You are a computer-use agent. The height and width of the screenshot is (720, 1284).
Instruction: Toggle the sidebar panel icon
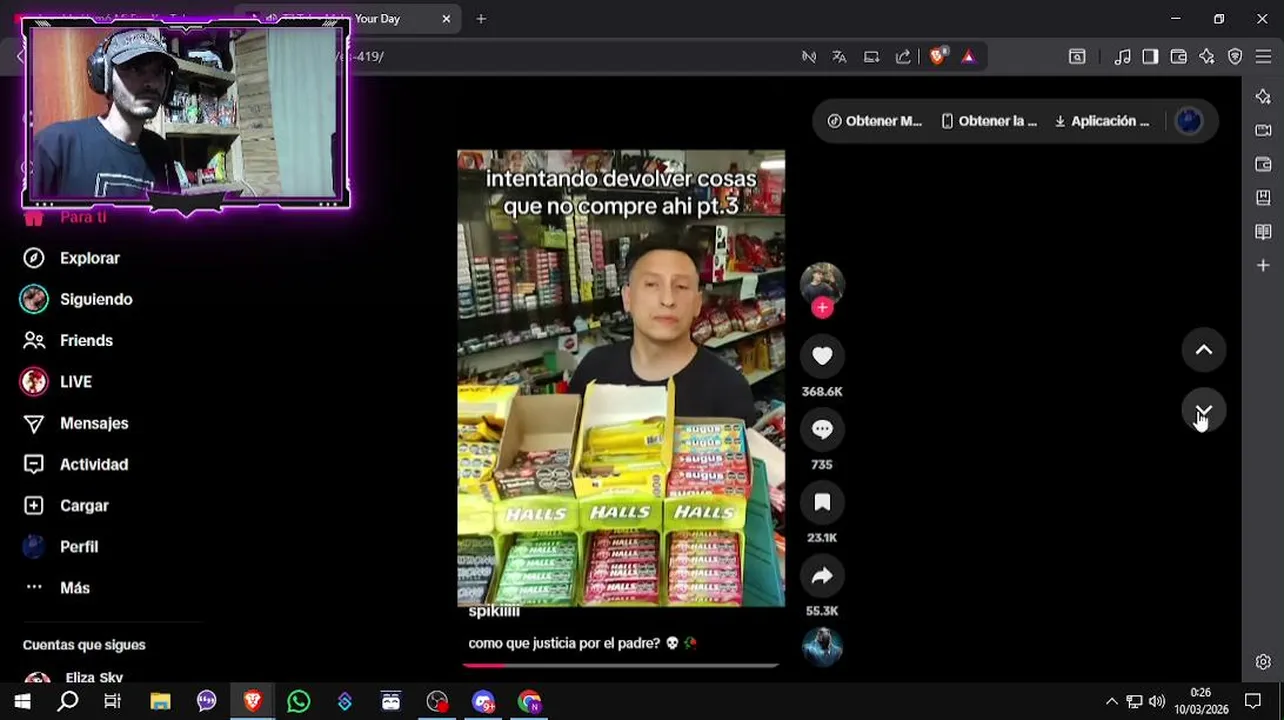(1150, 57)
